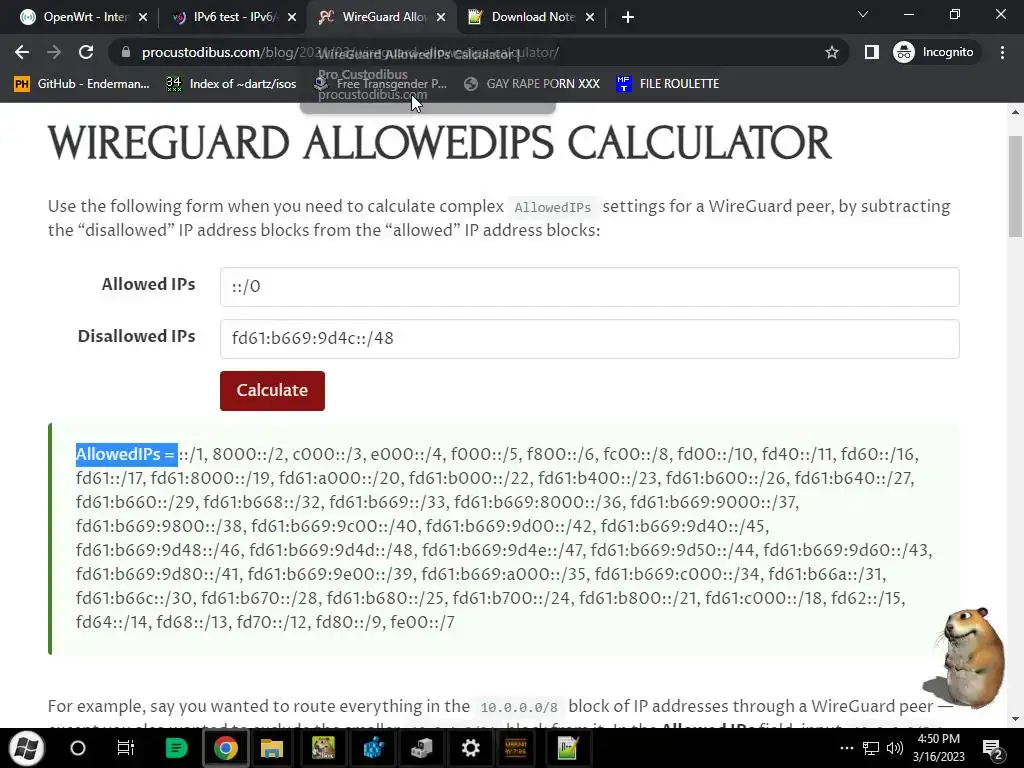Image resolution: width=1024 pixels, height=768 pixels.
Task: Open Cortana search circle in taskbar
Action: point(78,748)
